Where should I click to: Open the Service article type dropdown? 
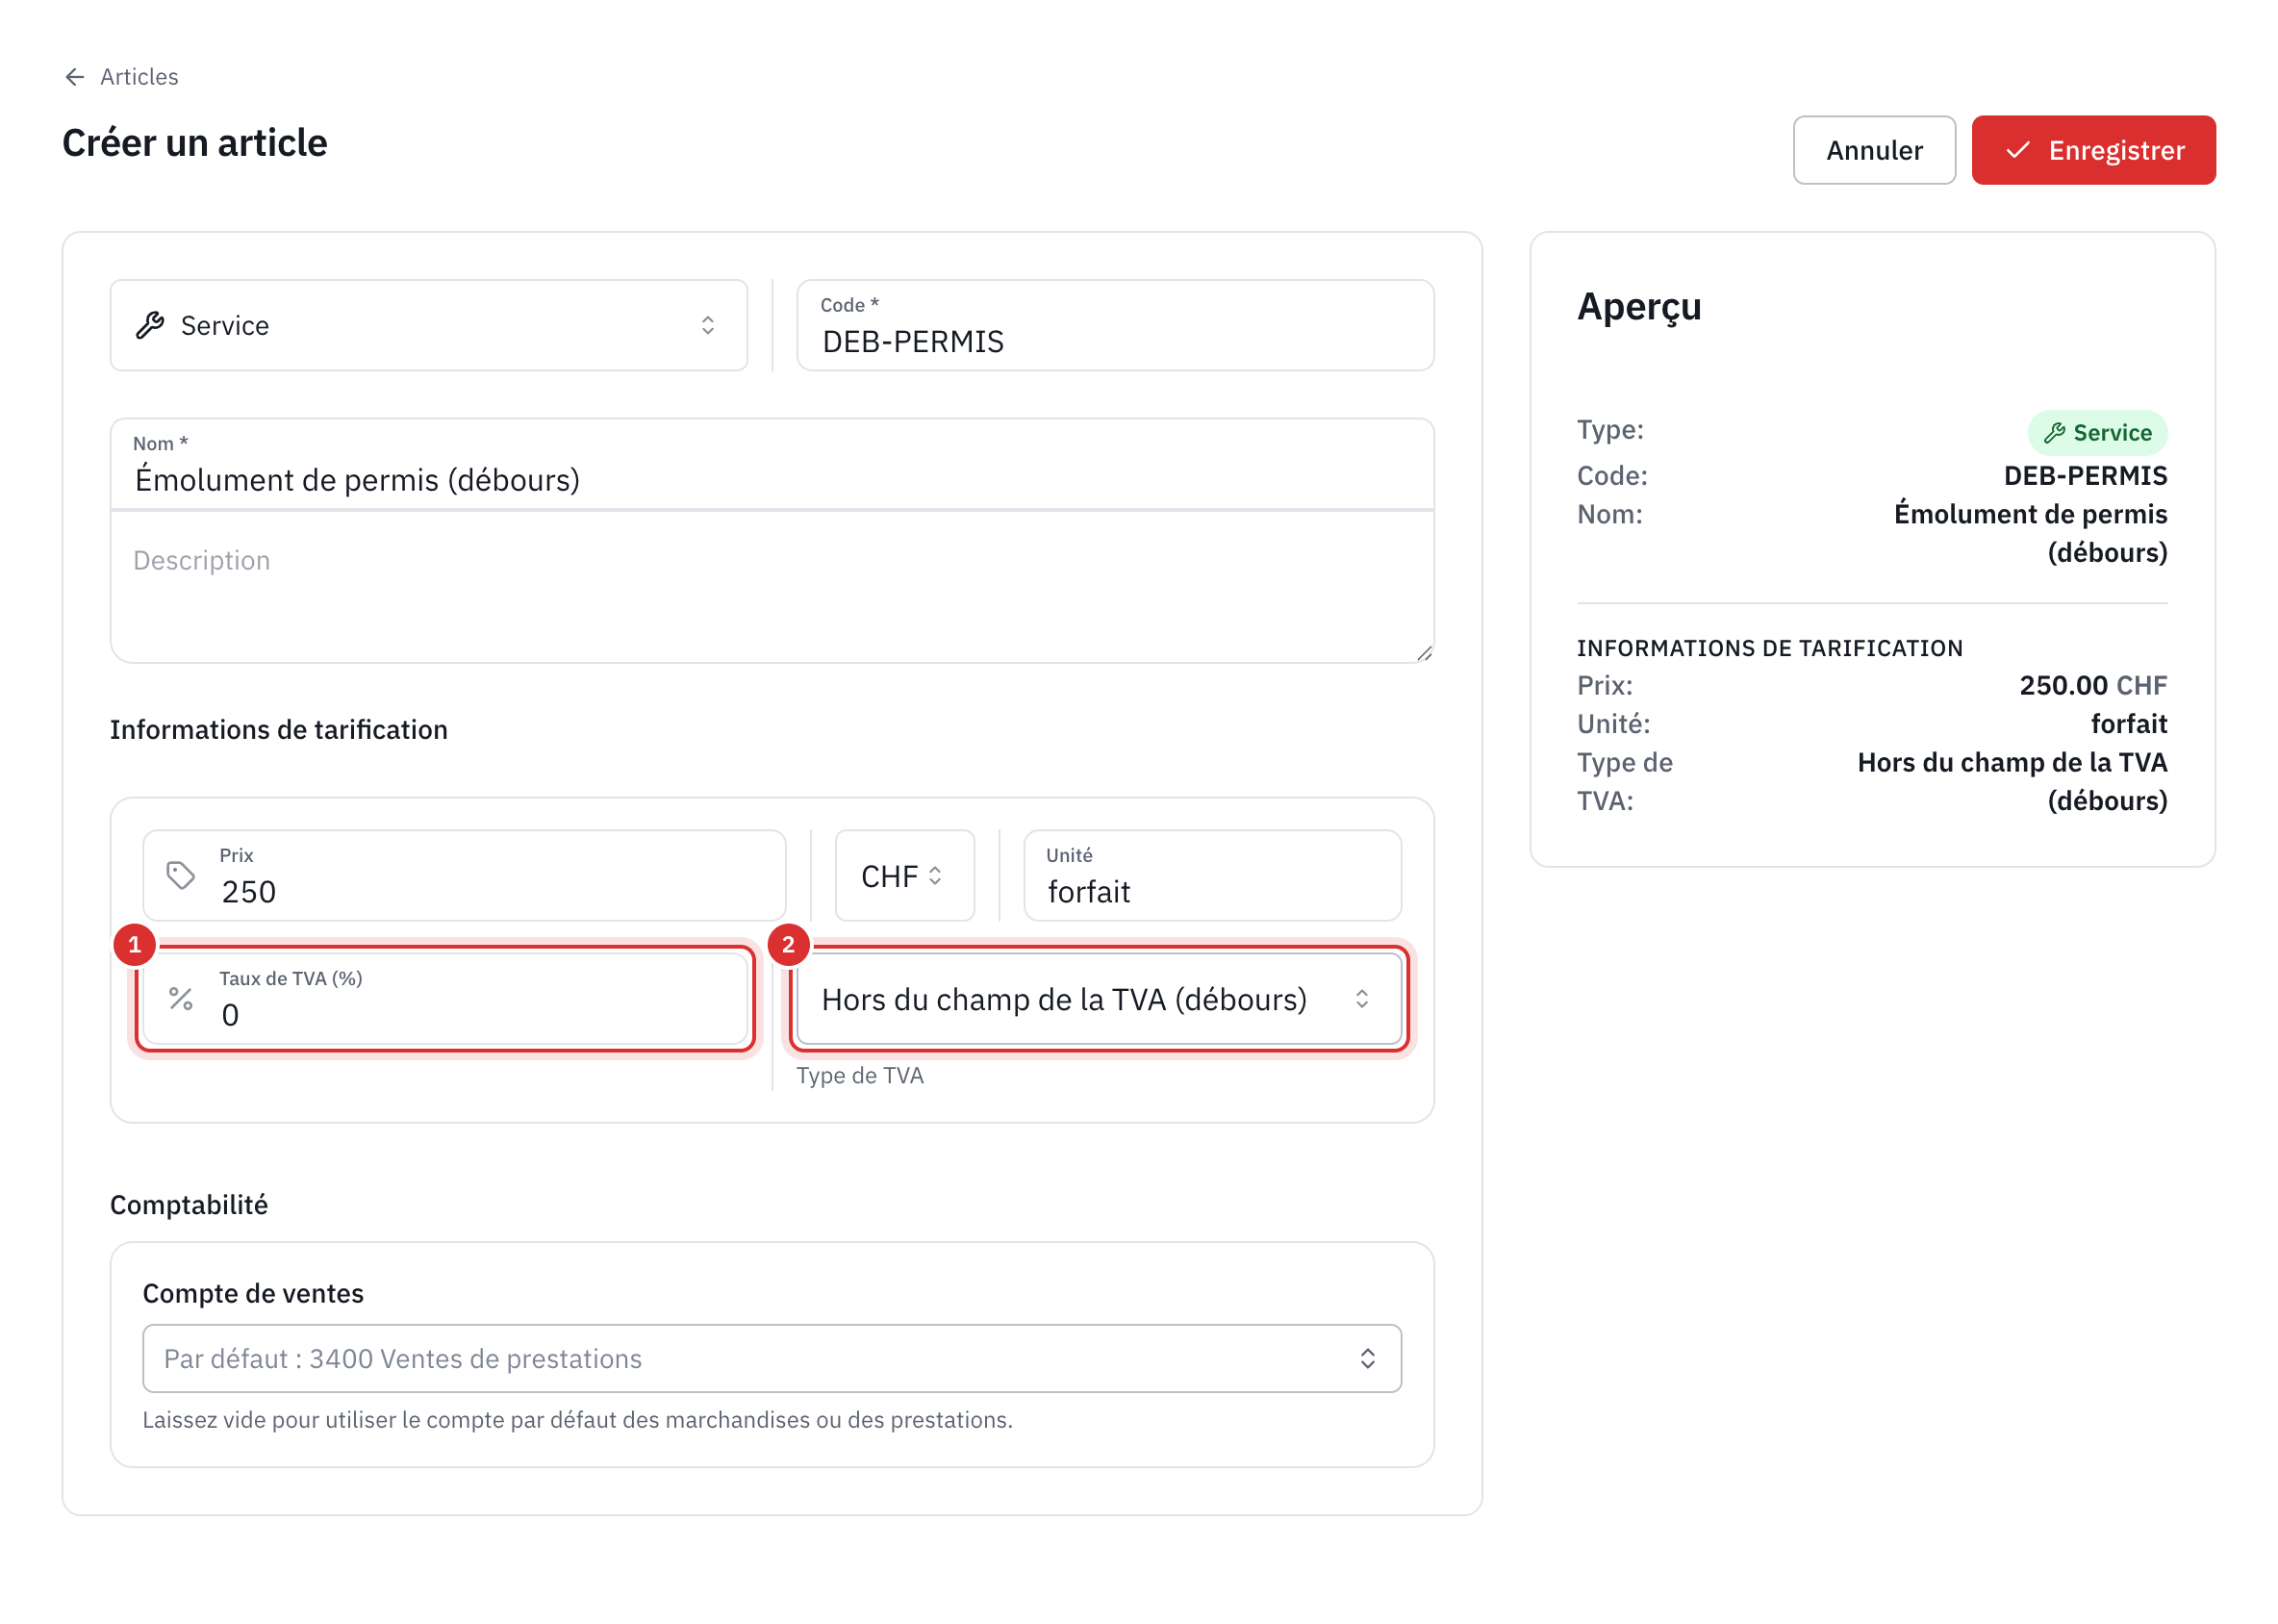point(429,325)
